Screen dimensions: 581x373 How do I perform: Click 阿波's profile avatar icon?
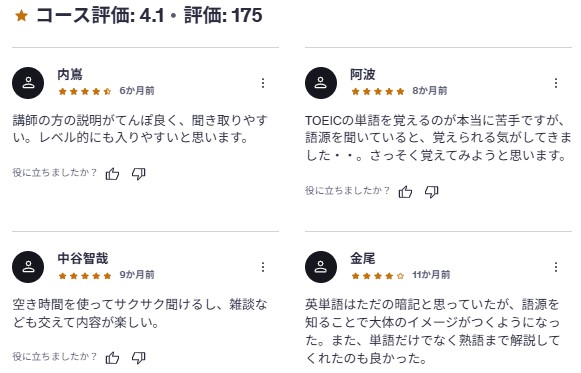pos(321,83)
